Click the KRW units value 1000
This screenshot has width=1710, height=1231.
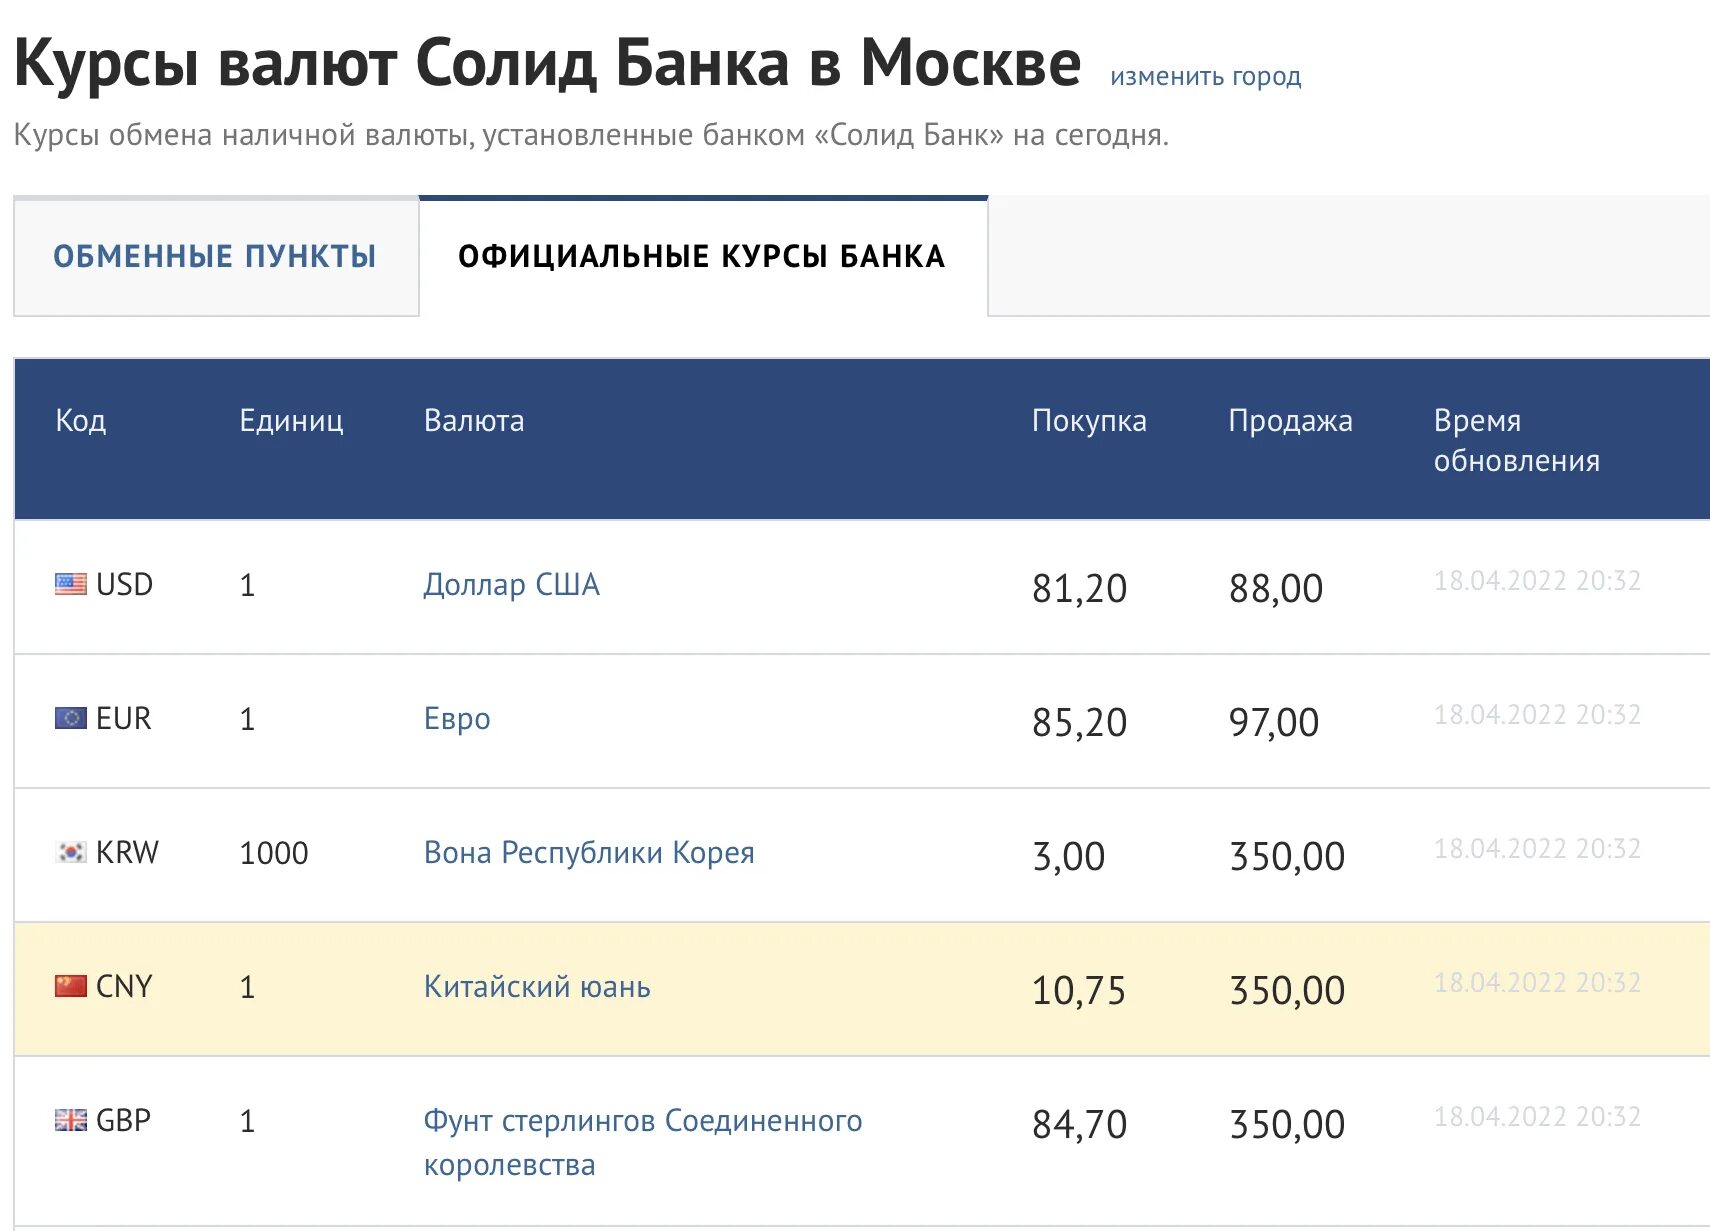(274, 853)
